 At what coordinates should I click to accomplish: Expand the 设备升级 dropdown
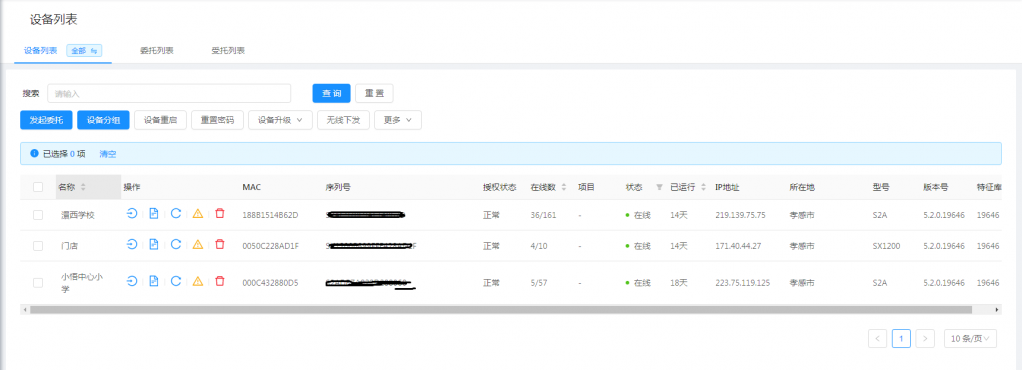click(280, 120)
